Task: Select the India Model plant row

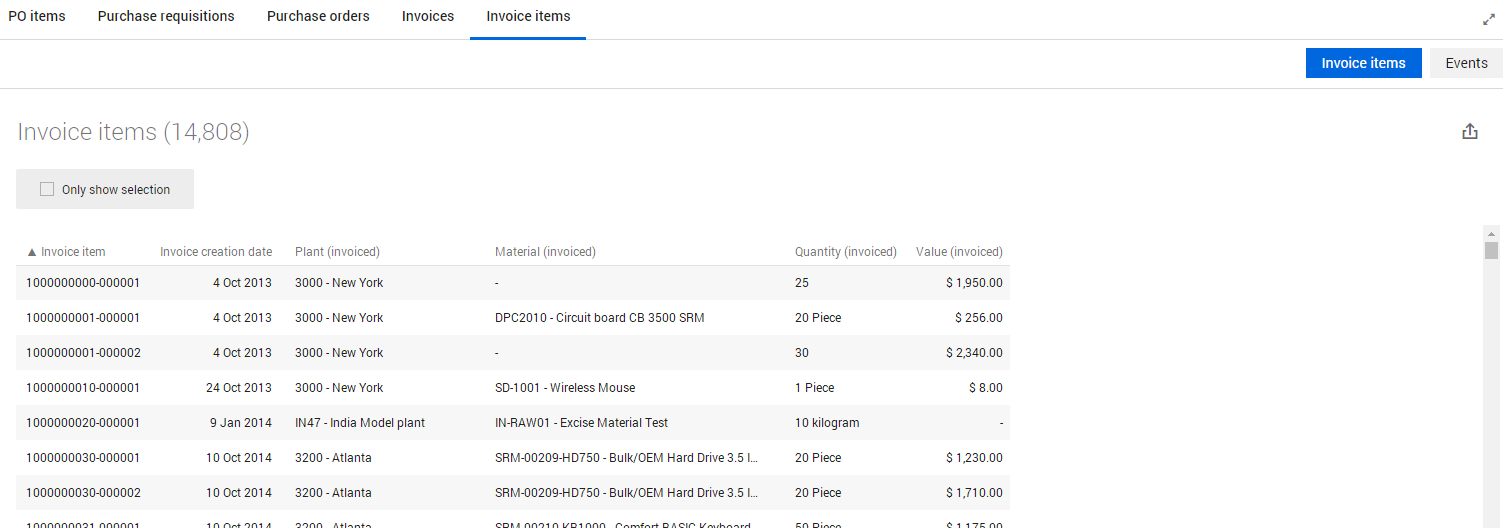Action: click(x=359, y=423)
